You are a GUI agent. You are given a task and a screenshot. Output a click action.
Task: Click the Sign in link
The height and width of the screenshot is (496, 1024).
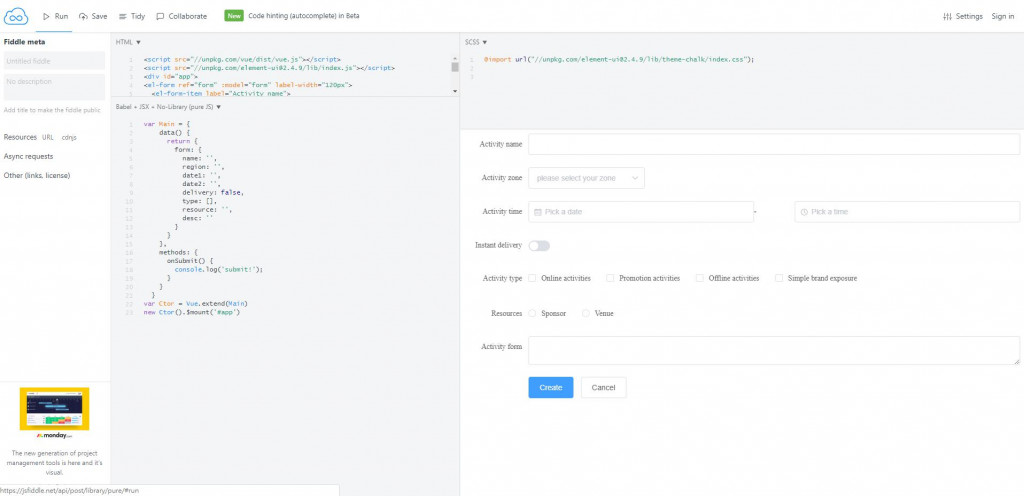click(x=1002, y=16)
